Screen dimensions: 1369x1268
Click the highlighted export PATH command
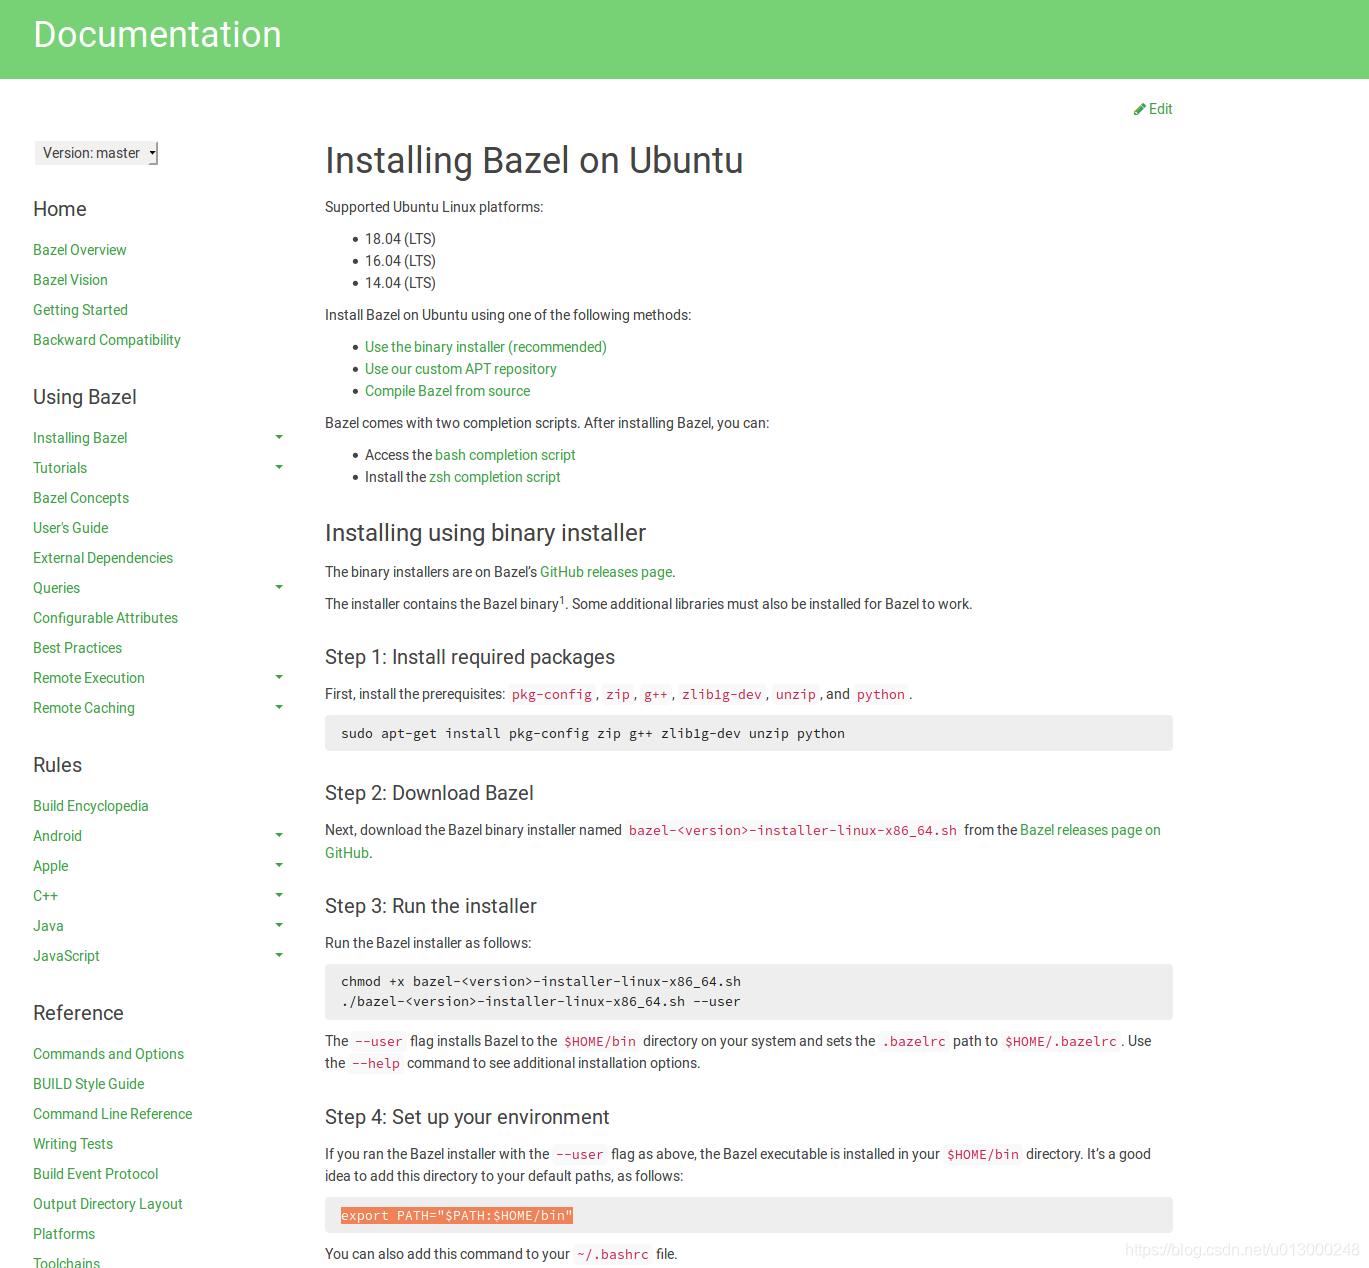(457, 1215)
